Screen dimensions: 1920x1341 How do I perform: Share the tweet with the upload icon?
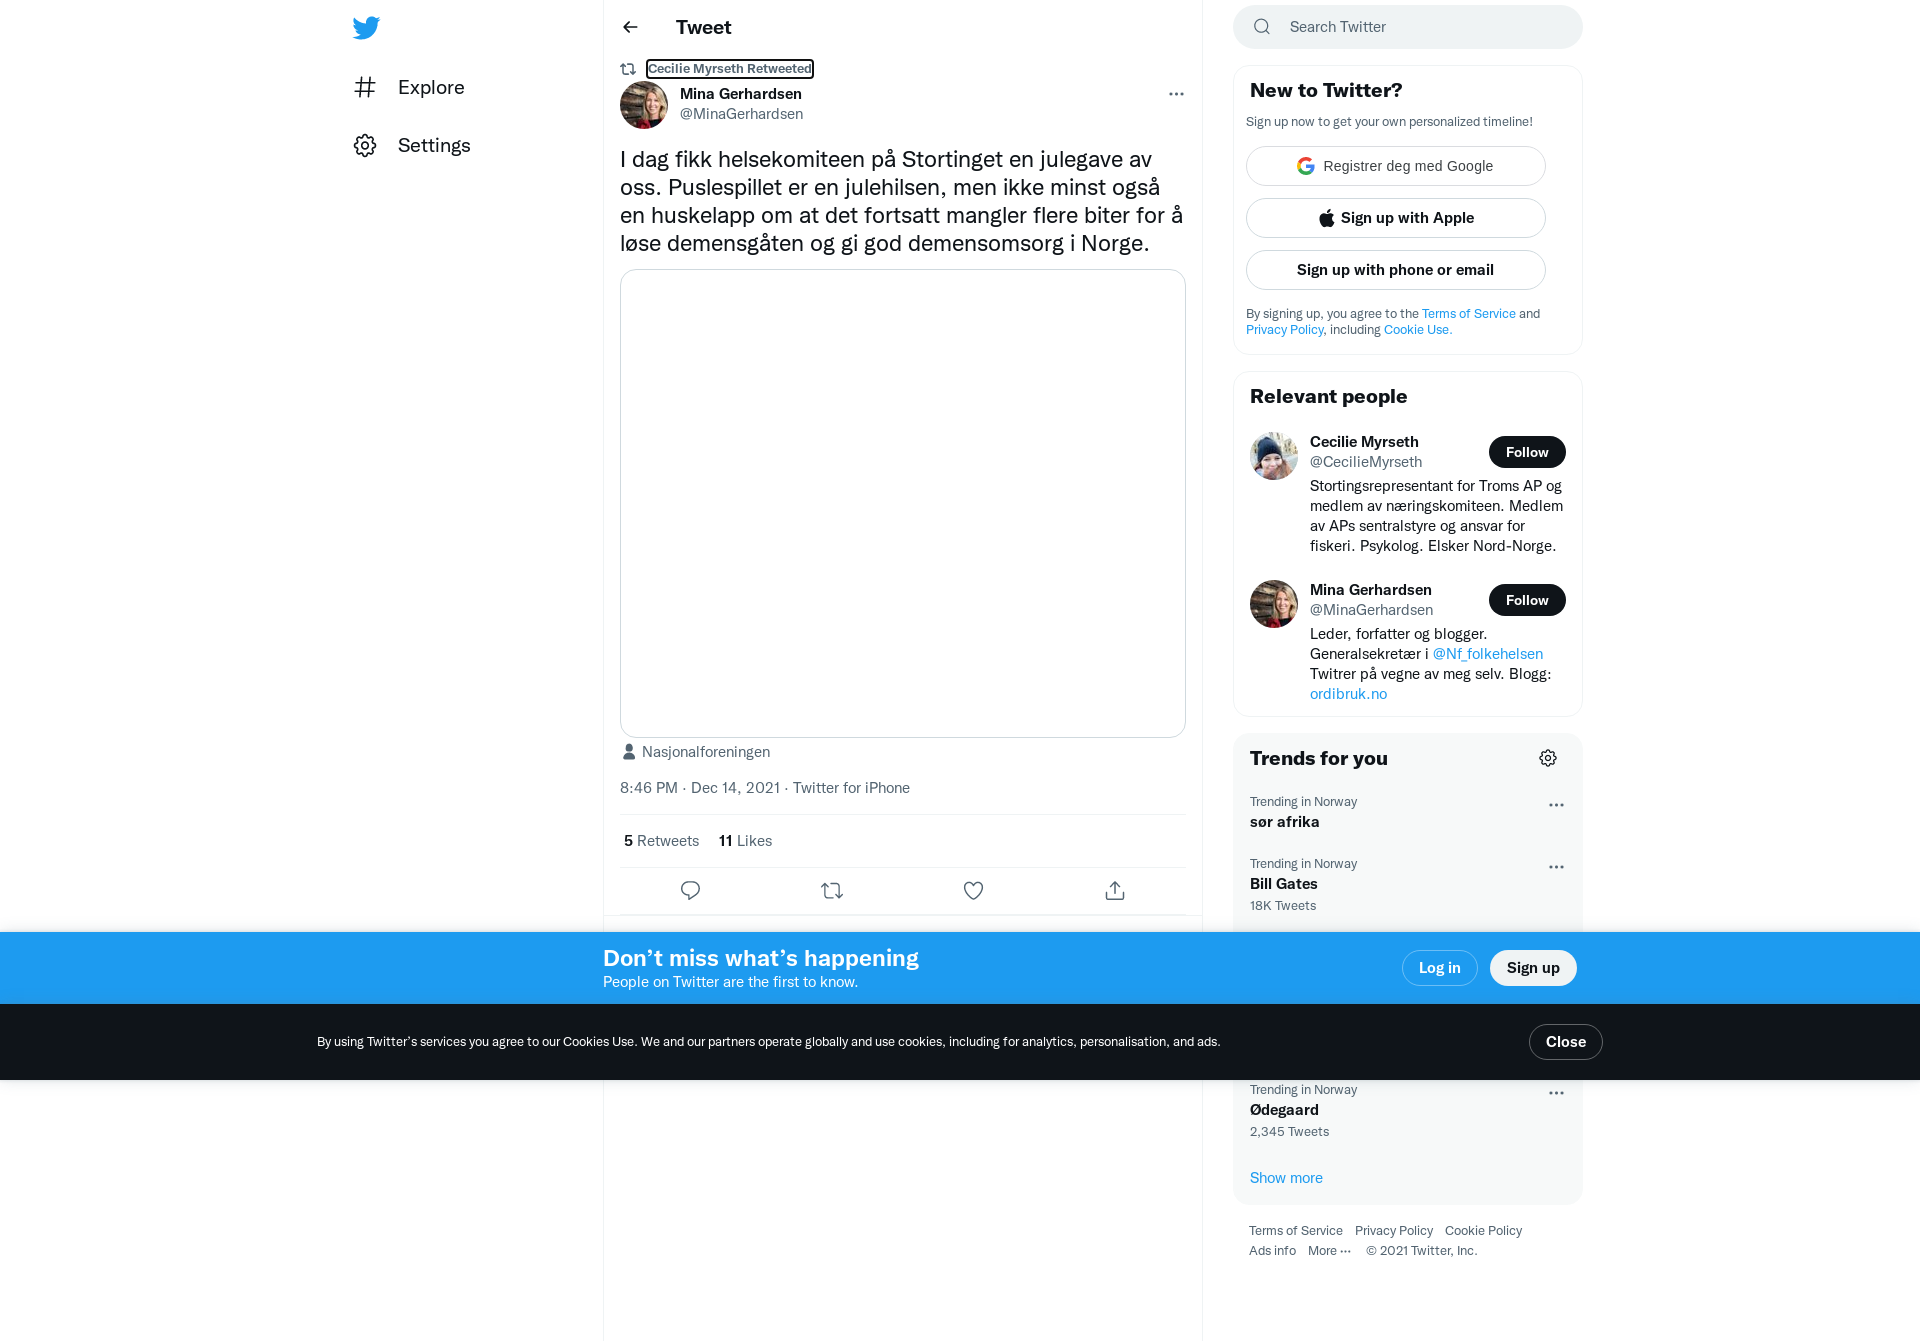pyautogui.click(x=1115, y=891)
